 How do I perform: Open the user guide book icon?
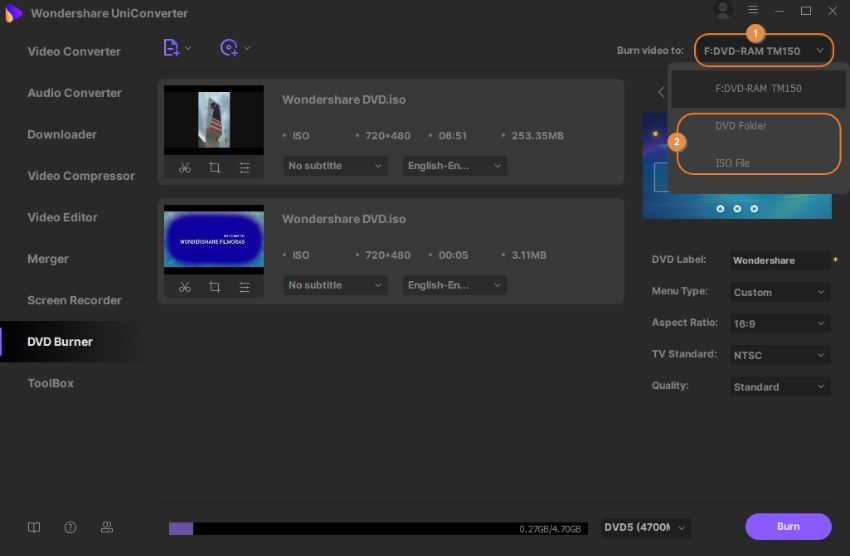34,527
